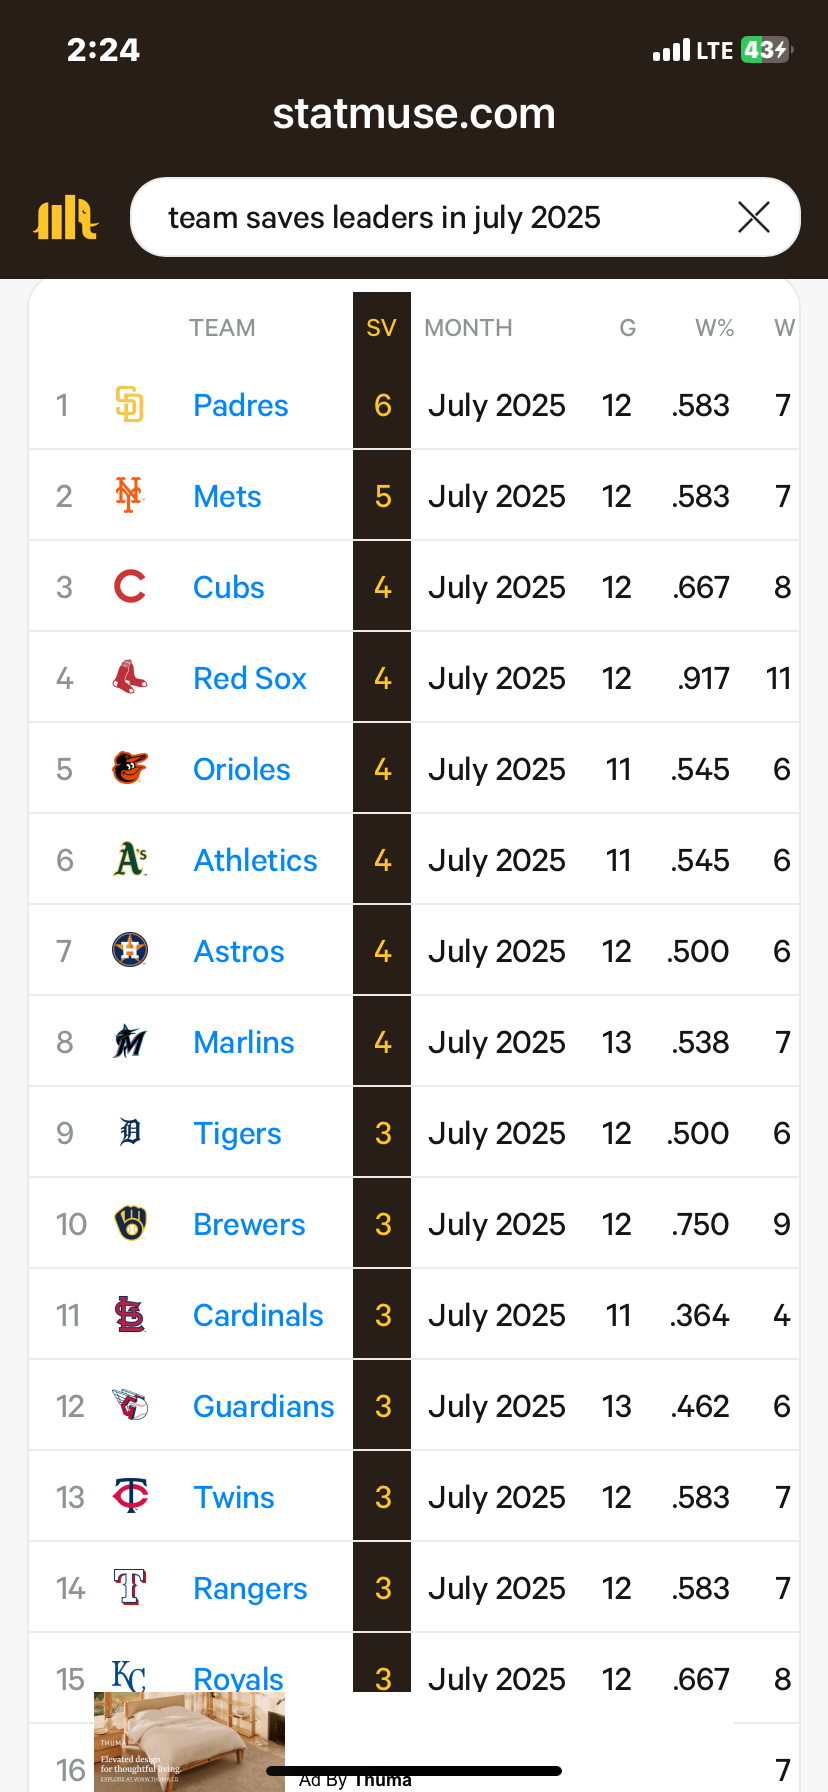
Task: Select the Astros star logo
Action: pos(130,950)
